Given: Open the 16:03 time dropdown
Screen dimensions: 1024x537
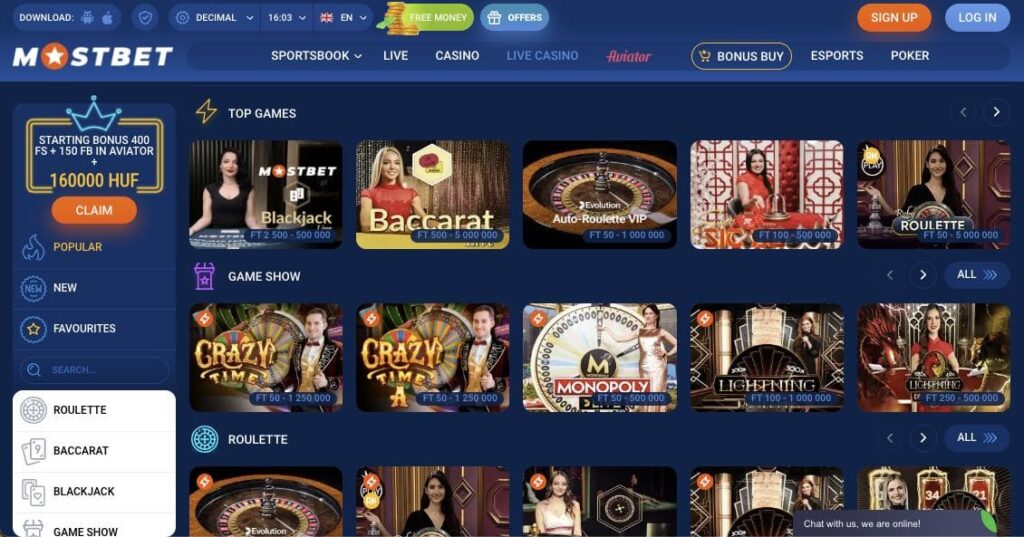Looking at the screenshot, I should [286, 18].
